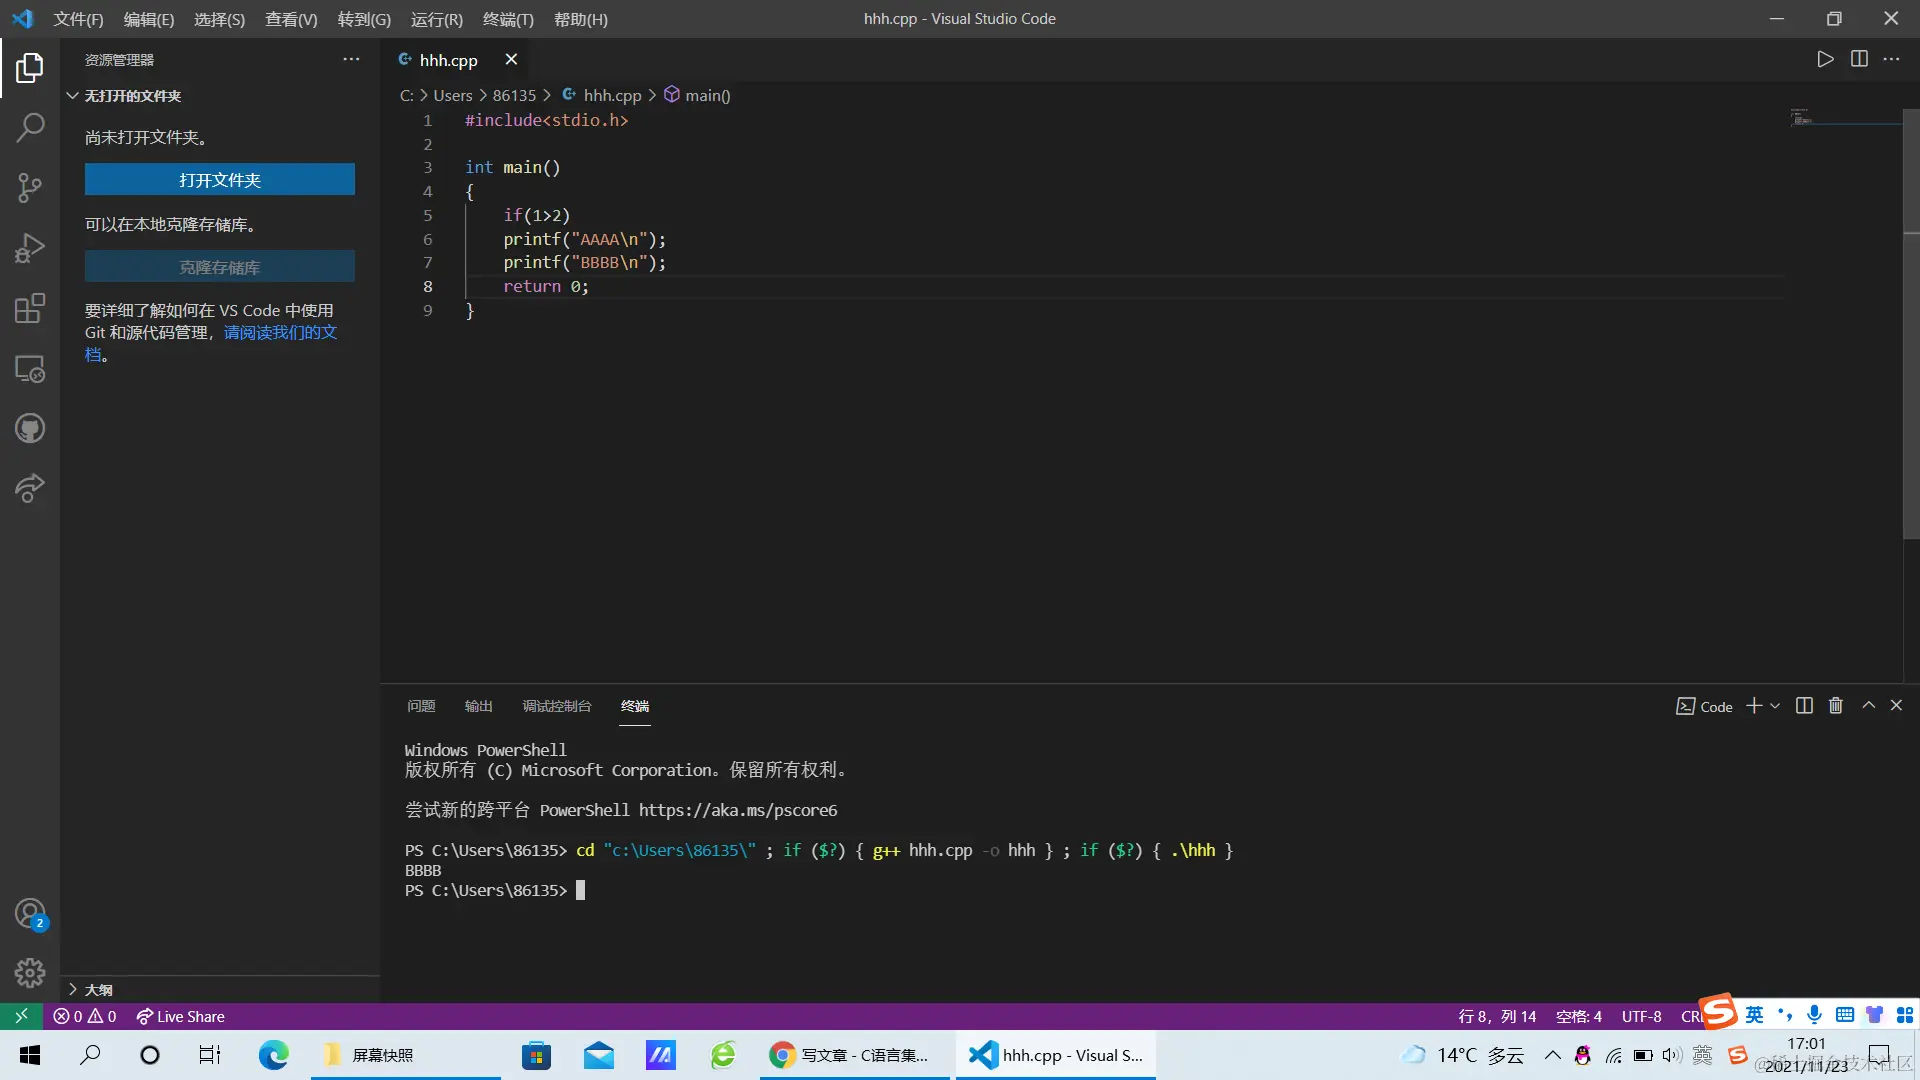Viewport: 1920px width, 1080px height.
Task: Split the editor to the right
Action: pyautogui.click(x=1859, y=59)
